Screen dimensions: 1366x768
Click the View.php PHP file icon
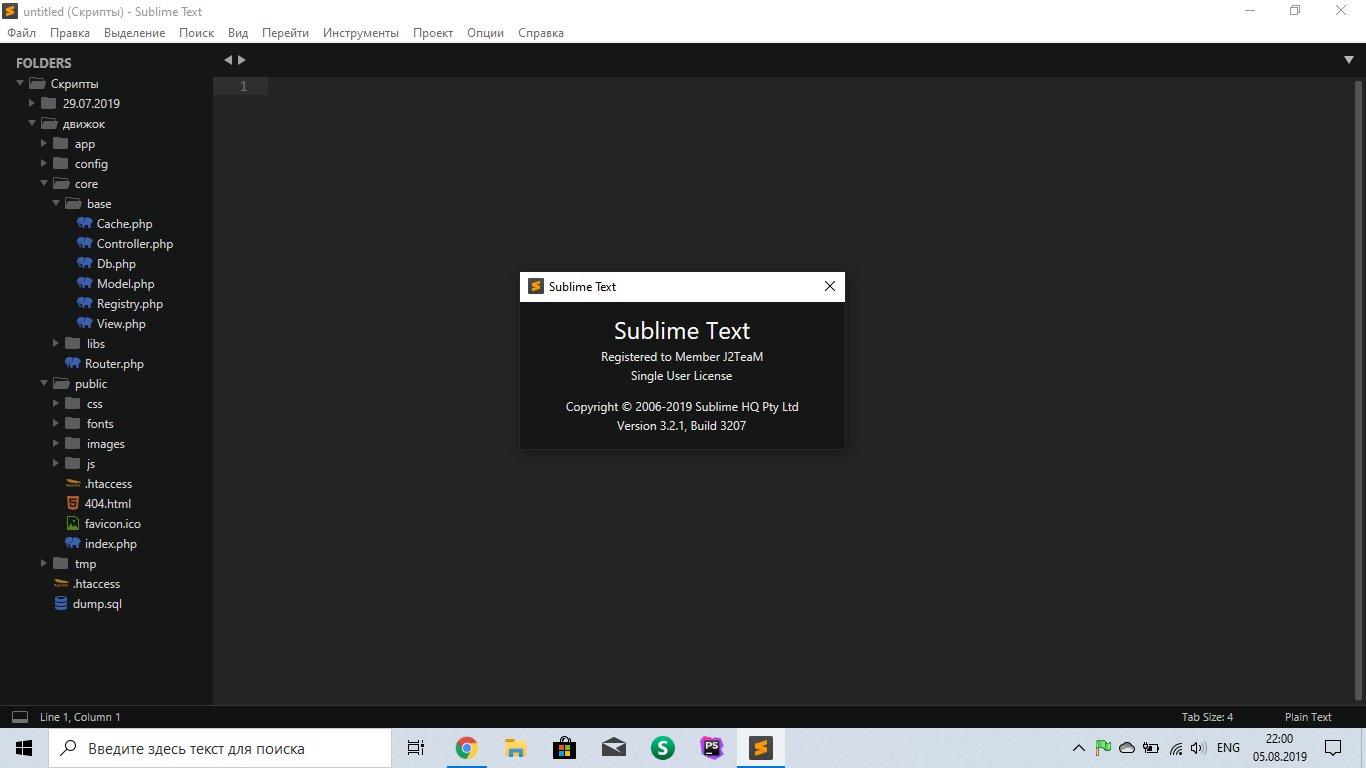coord(85,324)
